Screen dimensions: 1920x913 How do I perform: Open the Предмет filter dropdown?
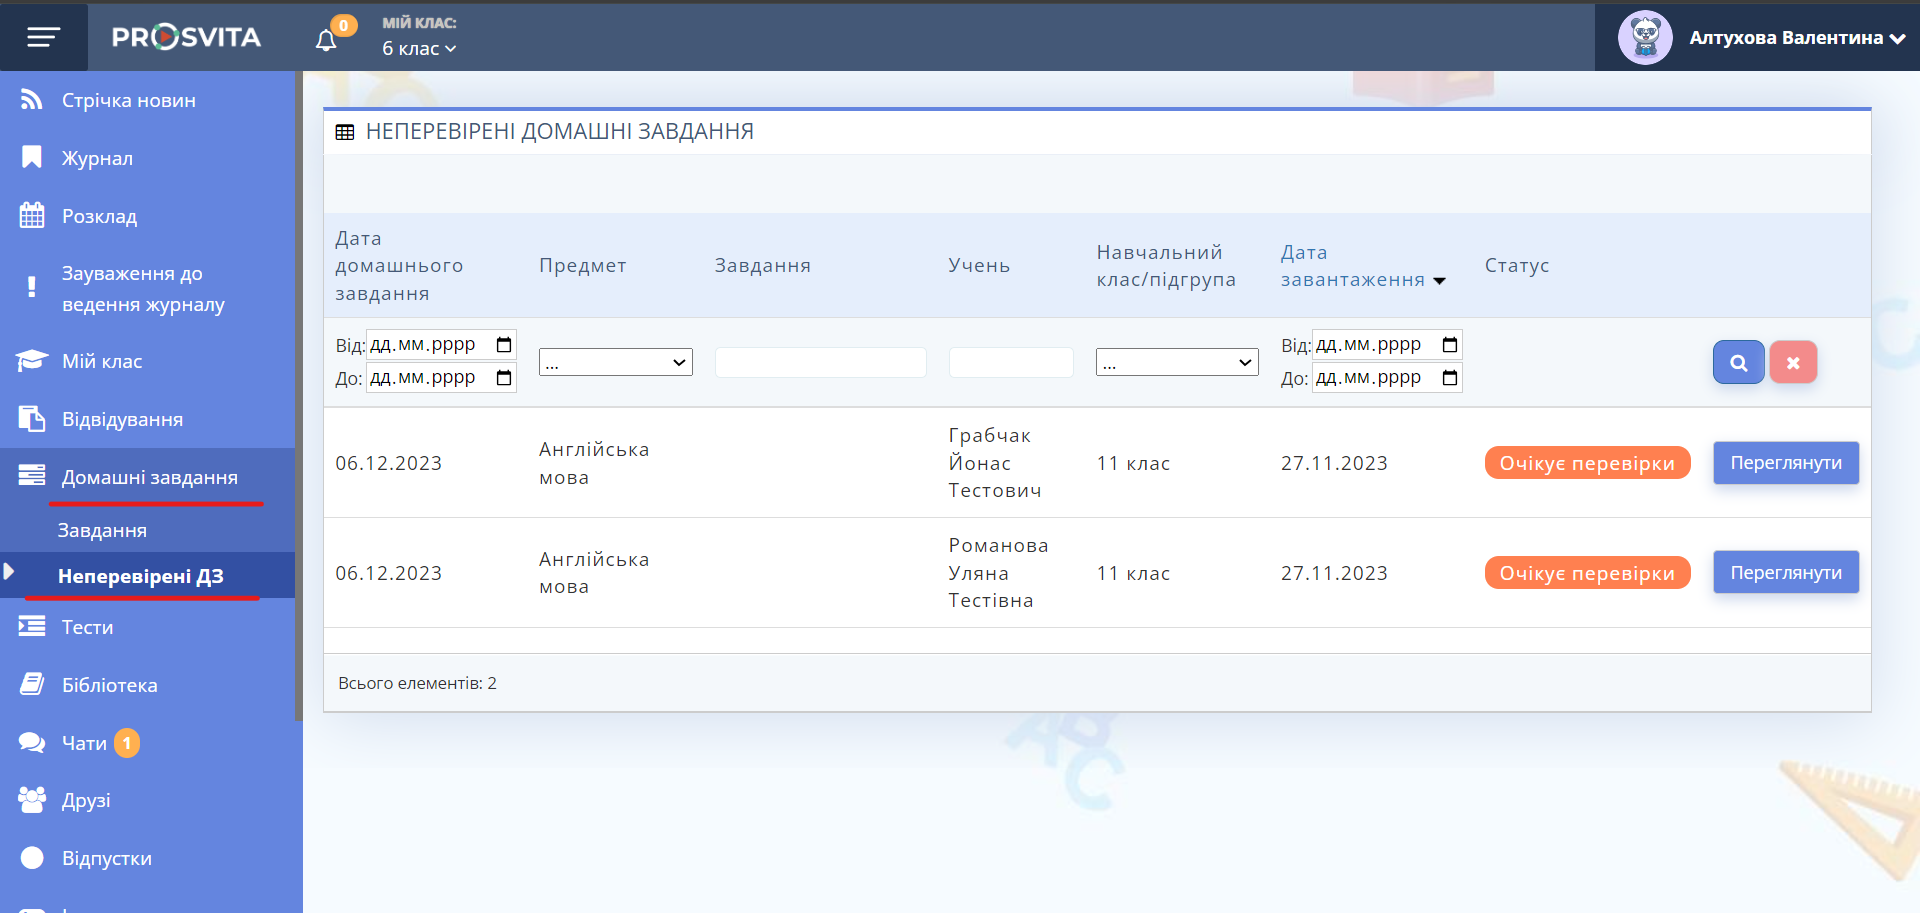615,362
